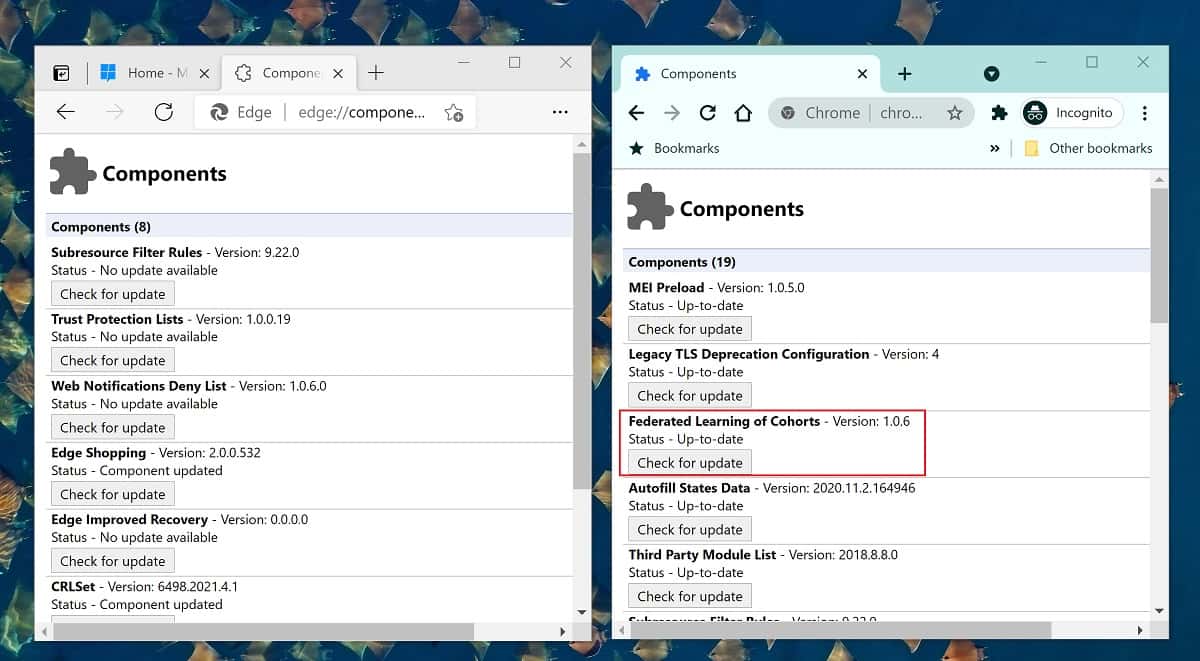This screenshot has width=1200, height=661.
Task: Bookmark this Chrome page with star
Action: [955, 113]
